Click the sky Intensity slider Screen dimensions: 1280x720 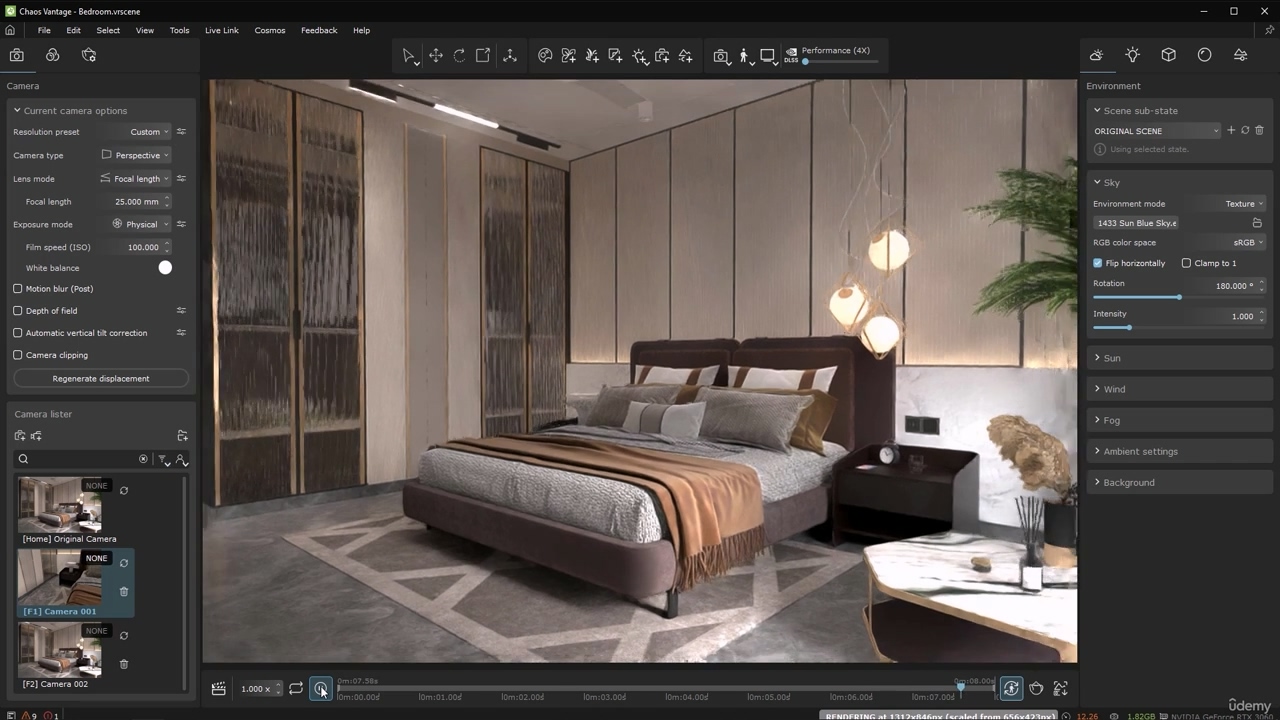1129,328
